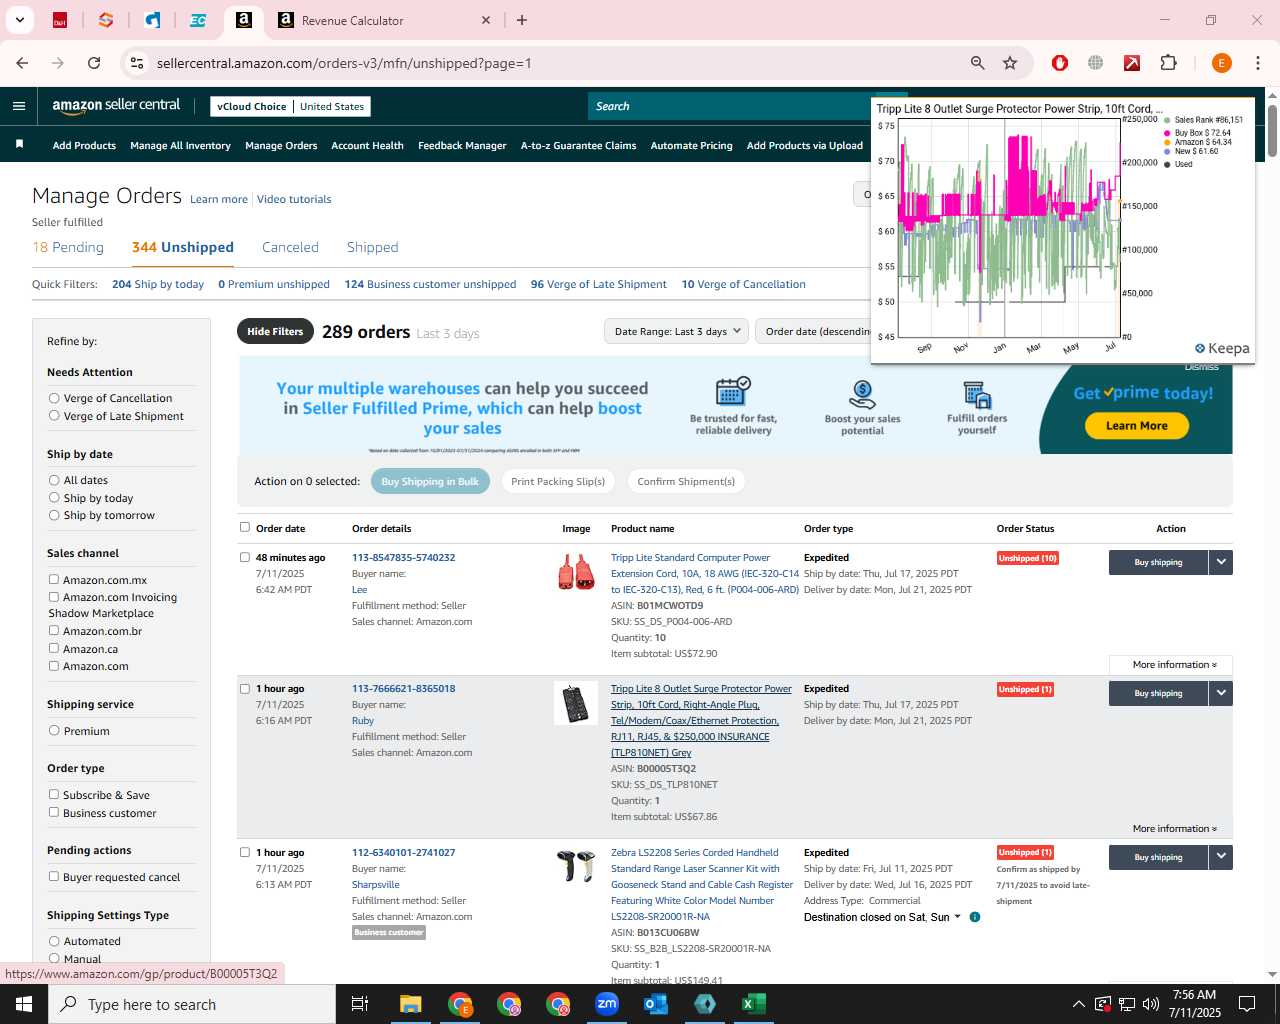Switch to the 18 Pending tab

(68, 247)
